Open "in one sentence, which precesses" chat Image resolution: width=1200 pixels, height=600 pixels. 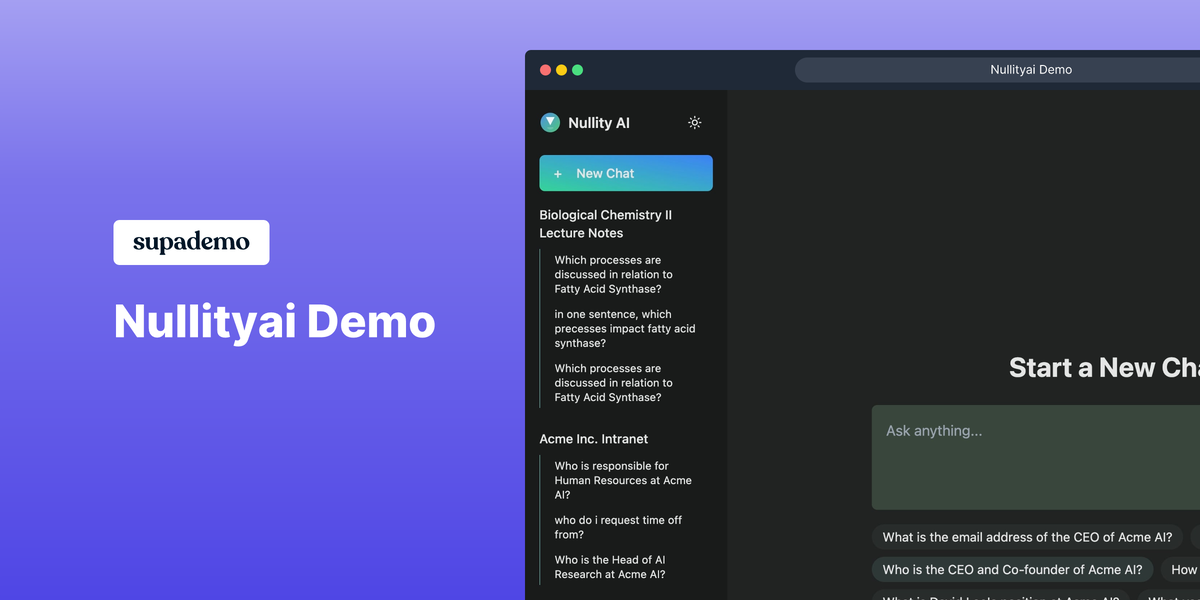click(x=625, y=329)
